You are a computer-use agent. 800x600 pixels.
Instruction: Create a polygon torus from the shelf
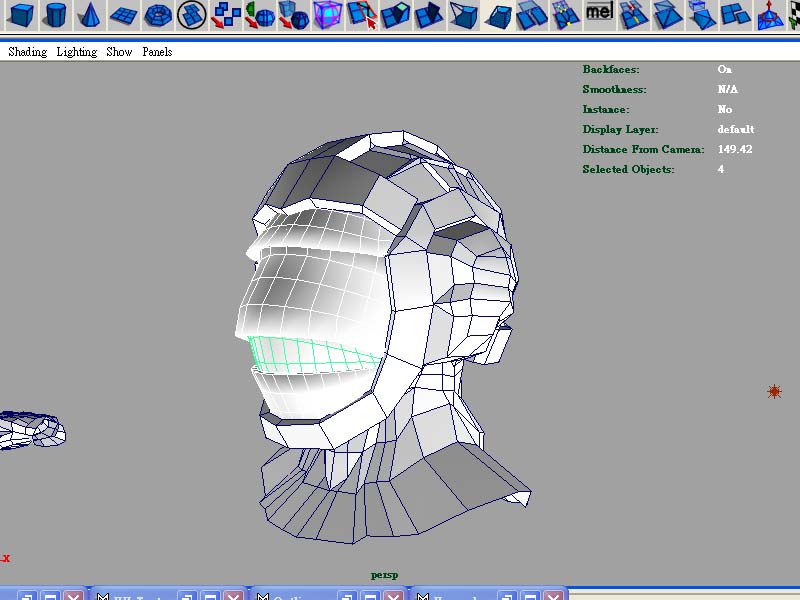click(158, 15)
